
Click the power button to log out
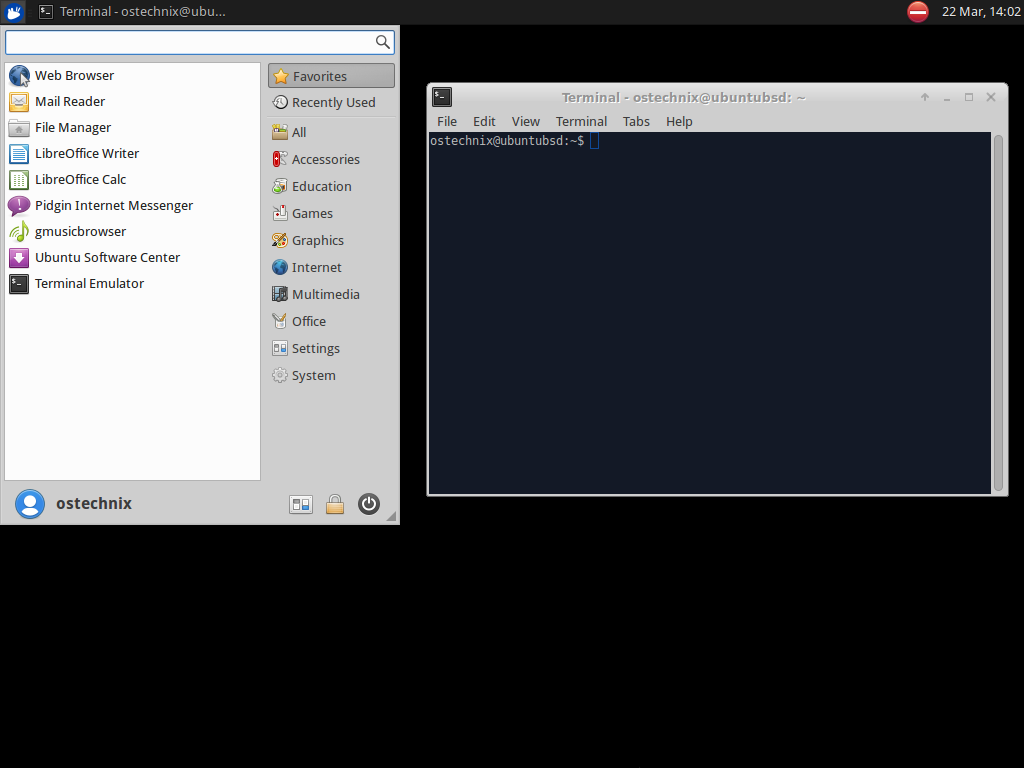click(x=369, y=504)
